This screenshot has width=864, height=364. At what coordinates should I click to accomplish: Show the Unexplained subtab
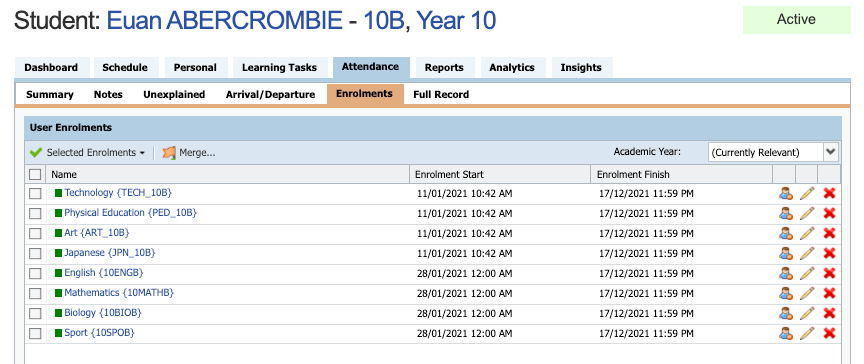point(174,94)
